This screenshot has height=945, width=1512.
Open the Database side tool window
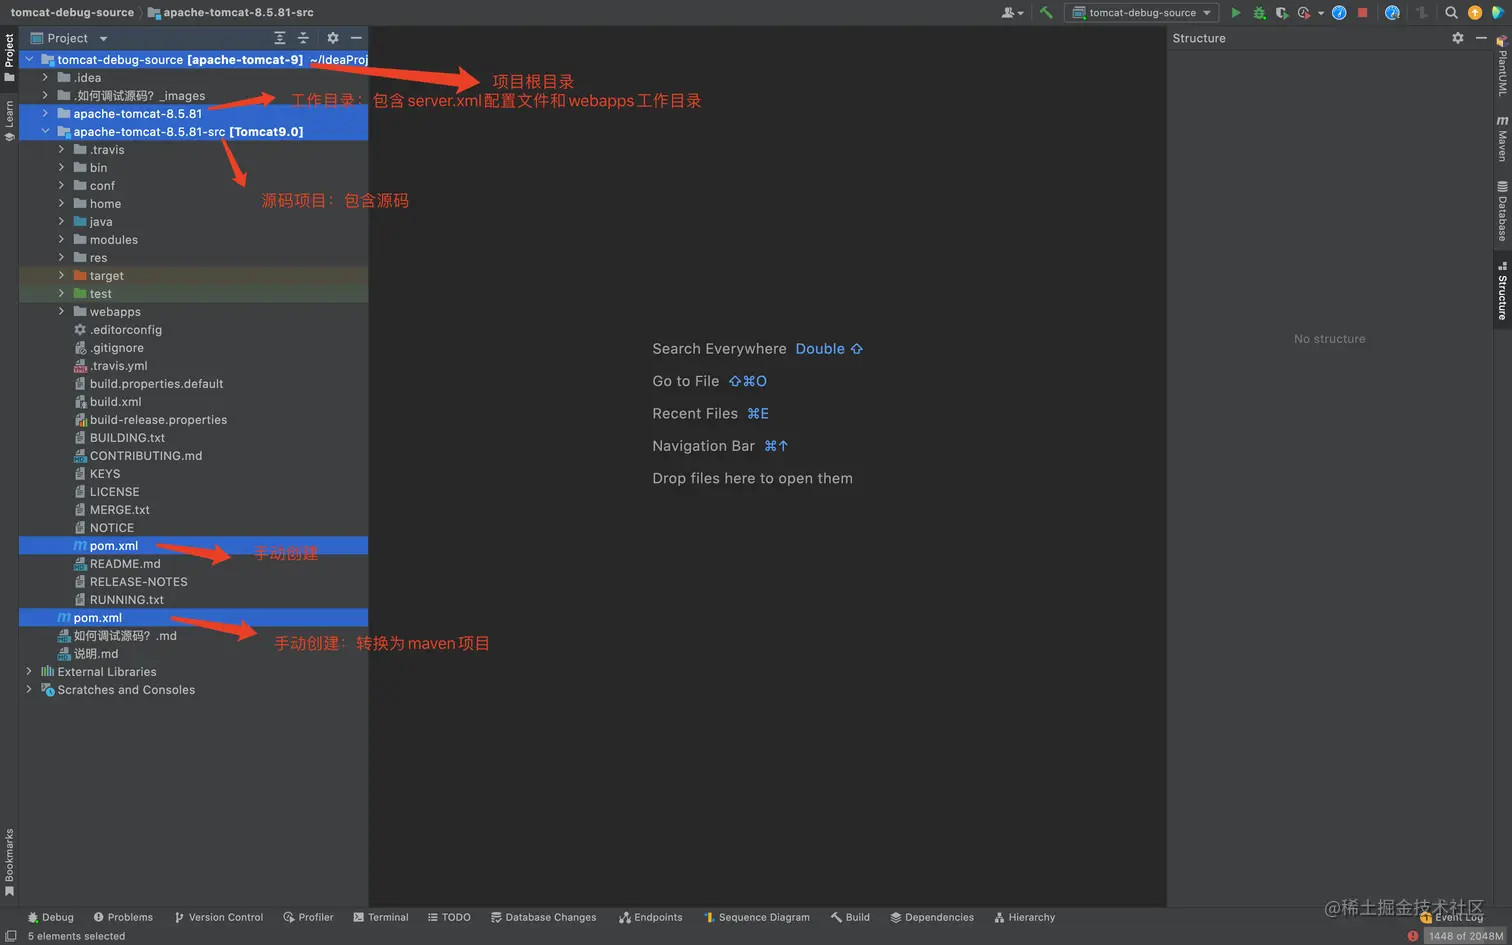(x=1502, y=211)
